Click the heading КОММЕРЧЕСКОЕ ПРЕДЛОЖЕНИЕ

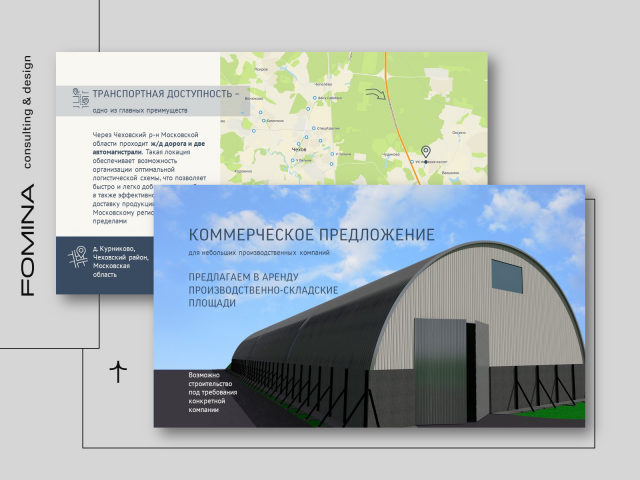pos(312,235)
